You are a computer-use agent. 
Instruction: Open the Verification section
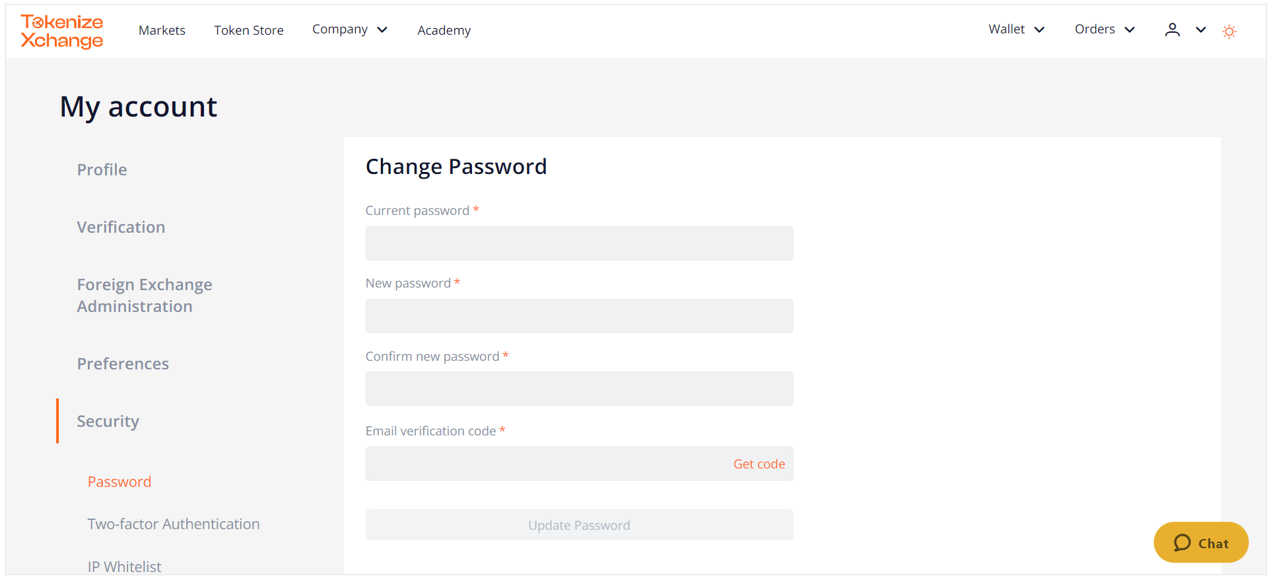pyautogui.click(x=121, y=227)
